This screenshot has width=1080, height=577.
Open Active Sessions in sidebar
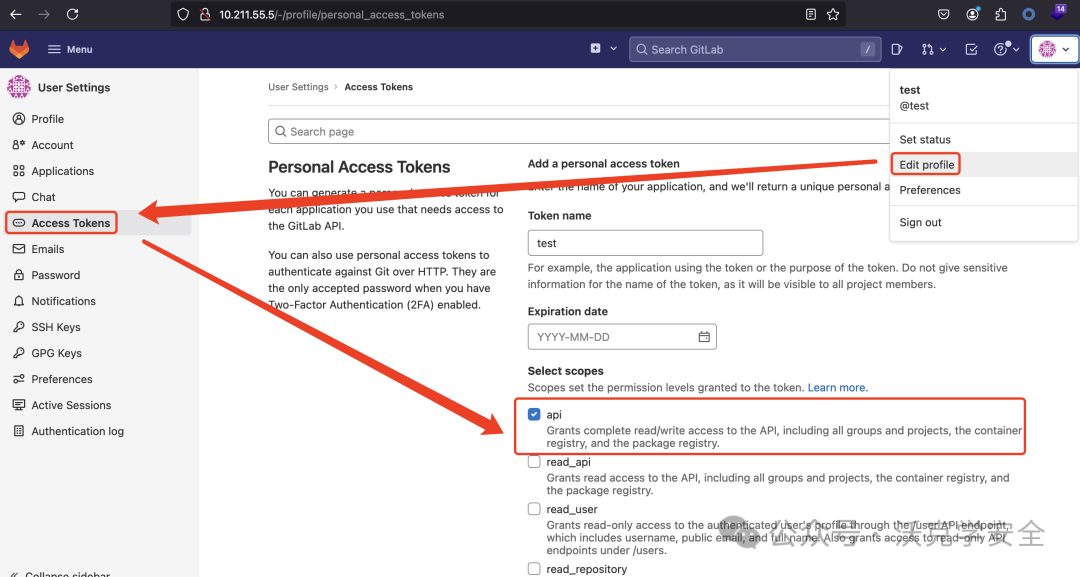[x=71, y=406]
